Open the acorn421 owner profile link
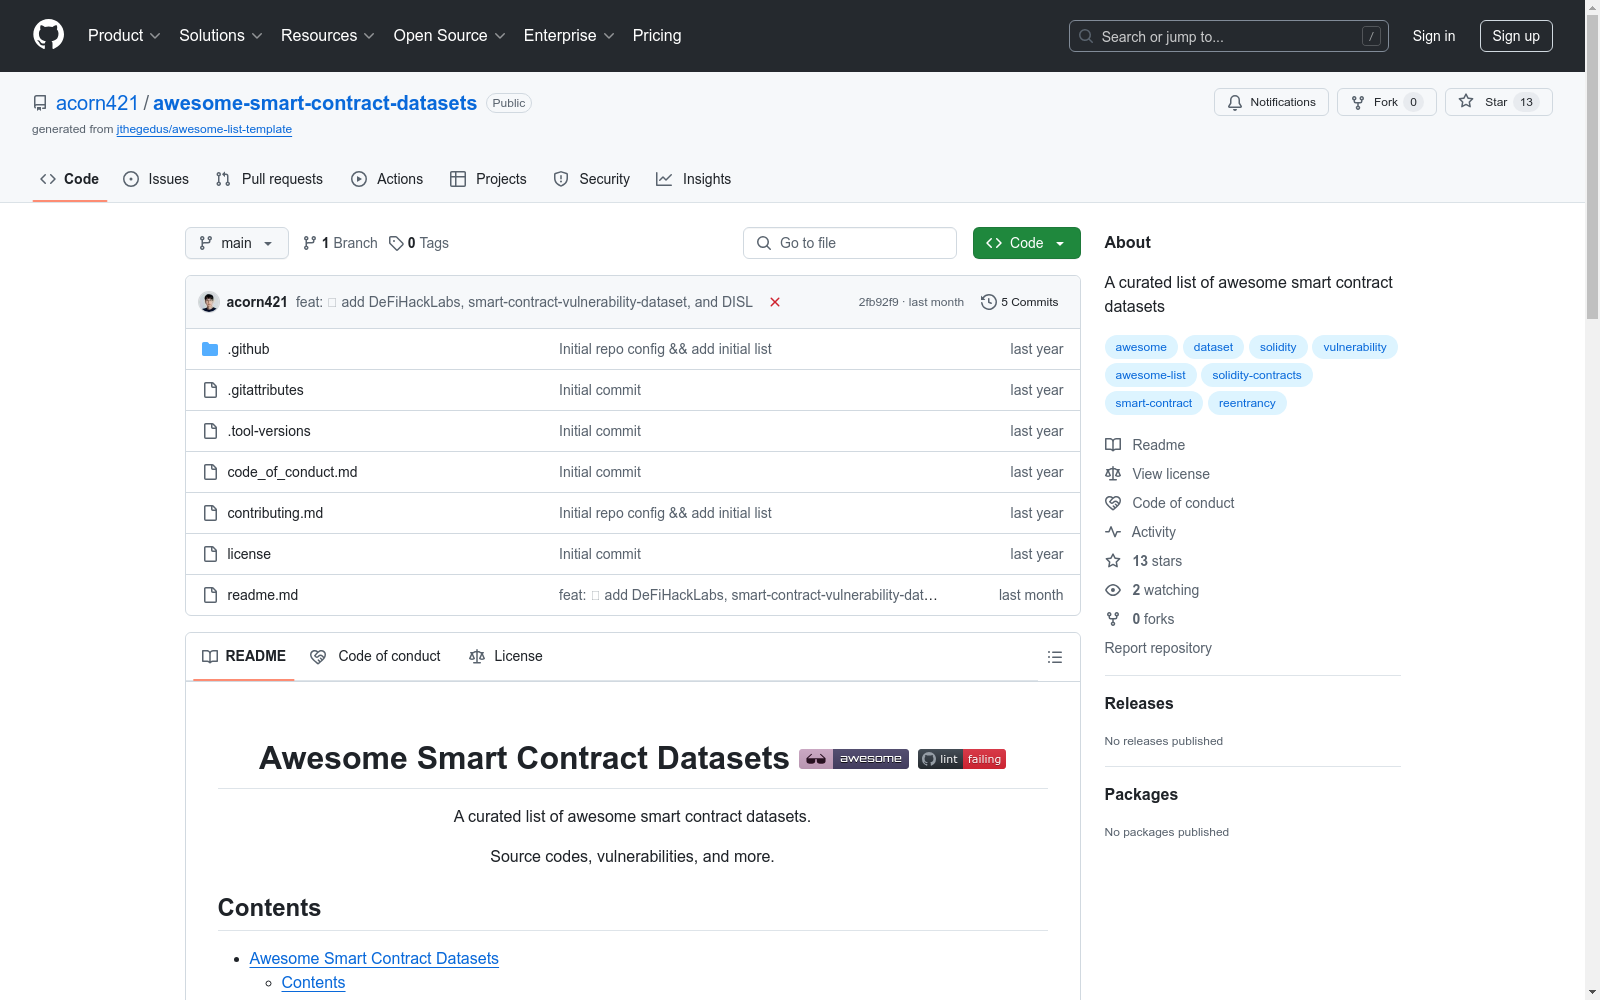The image size is (1600, 1000). pos(97,103)
